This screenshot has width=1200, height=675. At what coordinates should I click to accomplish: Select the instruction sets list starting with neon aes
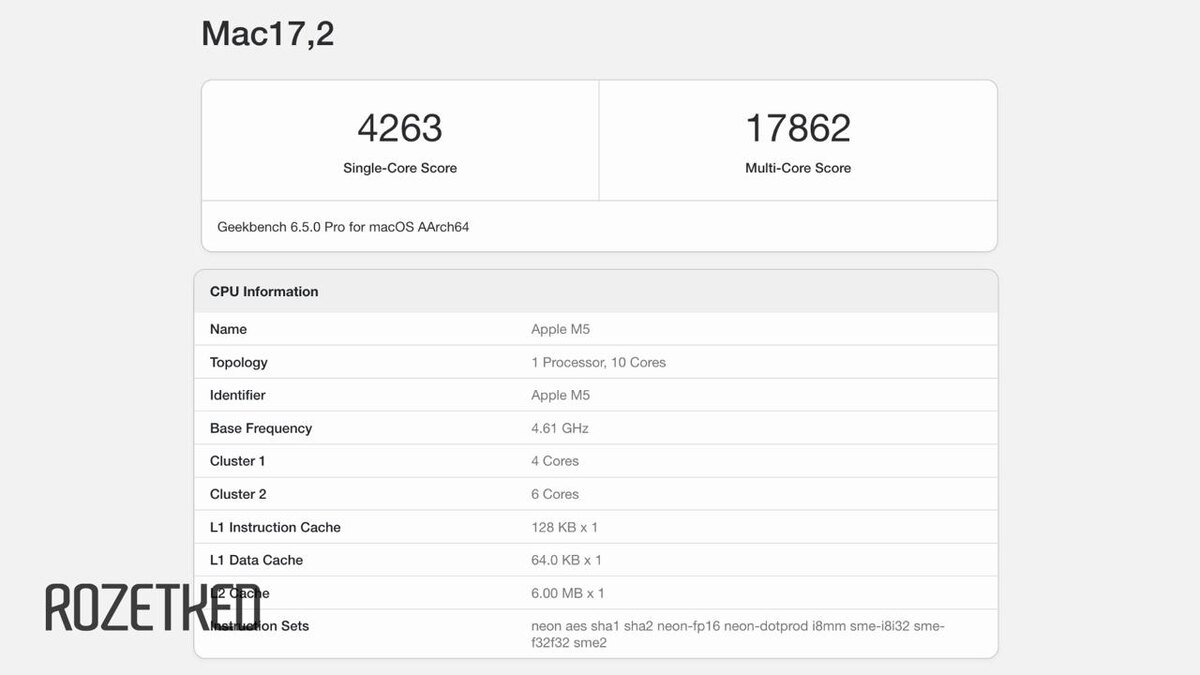point(738,634)
